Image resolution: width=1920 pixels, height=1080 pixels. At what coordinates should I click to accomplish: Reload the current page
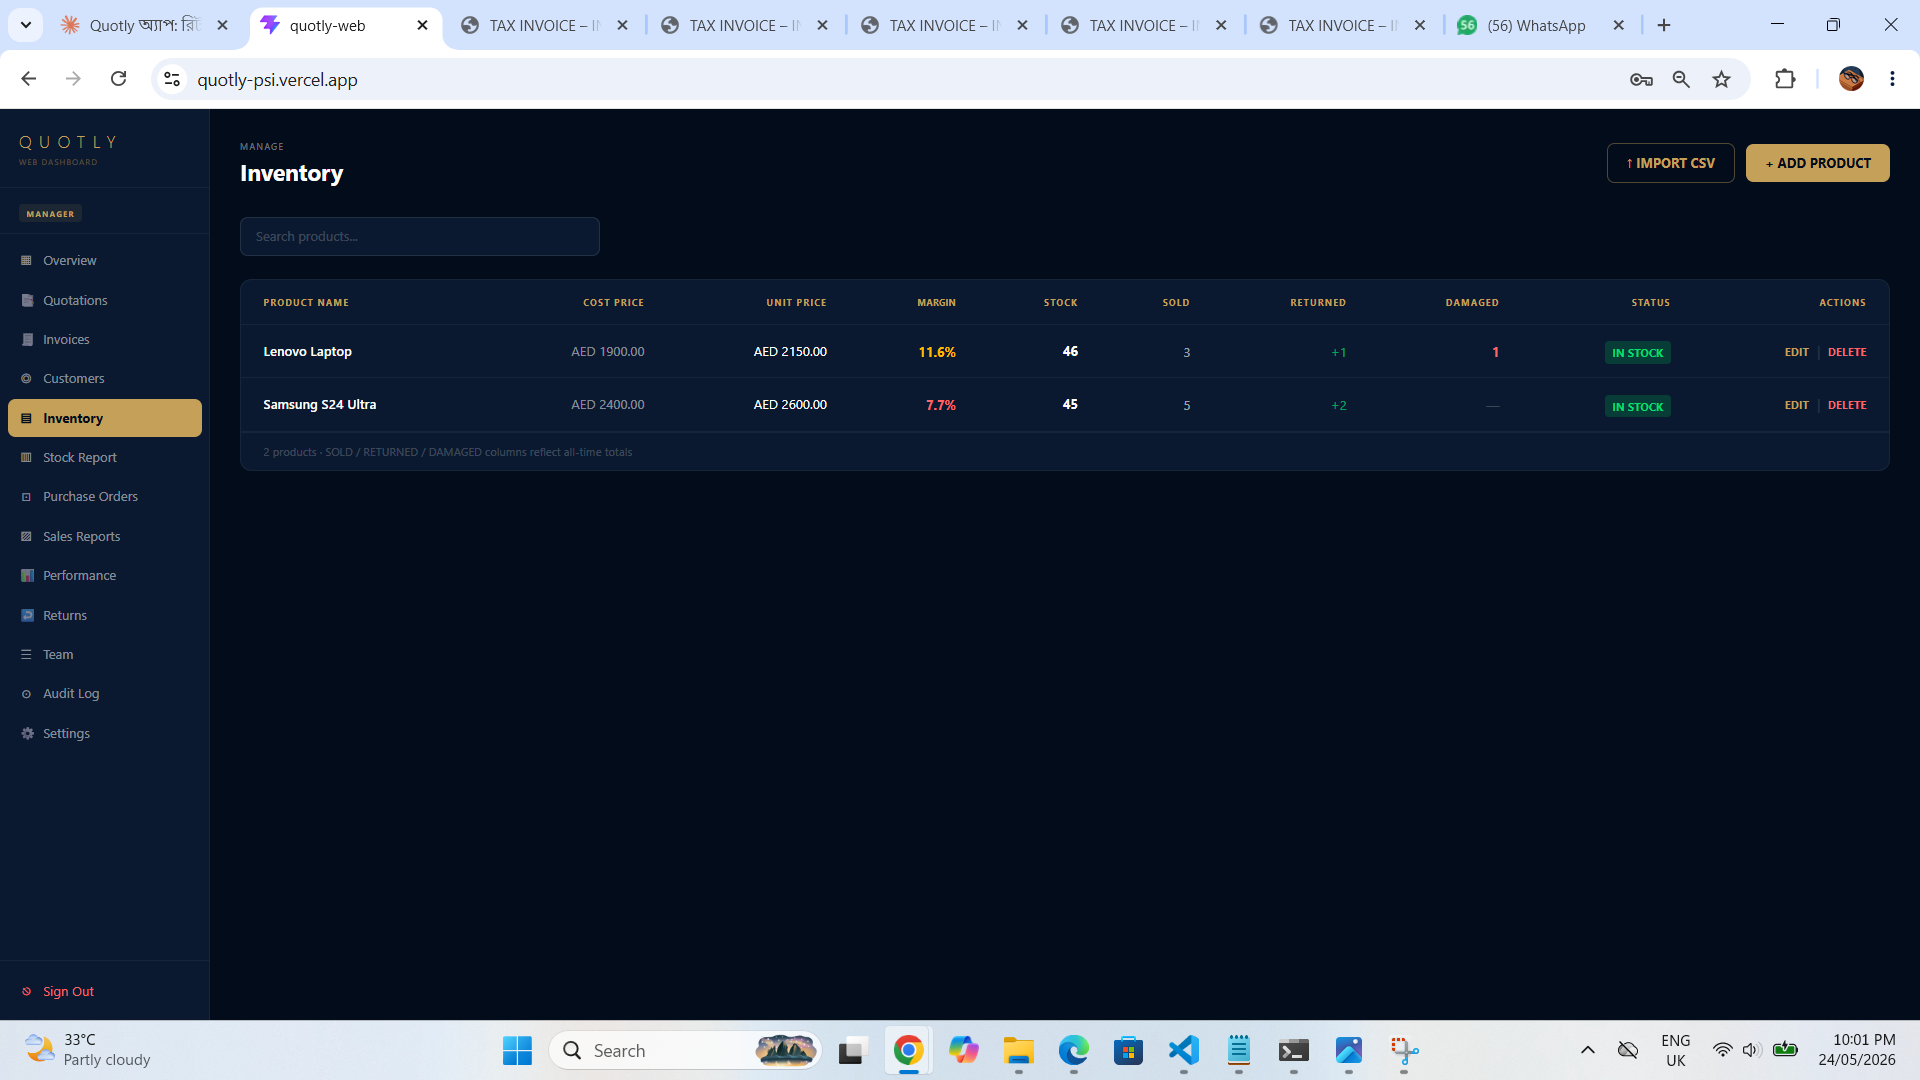pyautogui.click(x=118, y=79)
